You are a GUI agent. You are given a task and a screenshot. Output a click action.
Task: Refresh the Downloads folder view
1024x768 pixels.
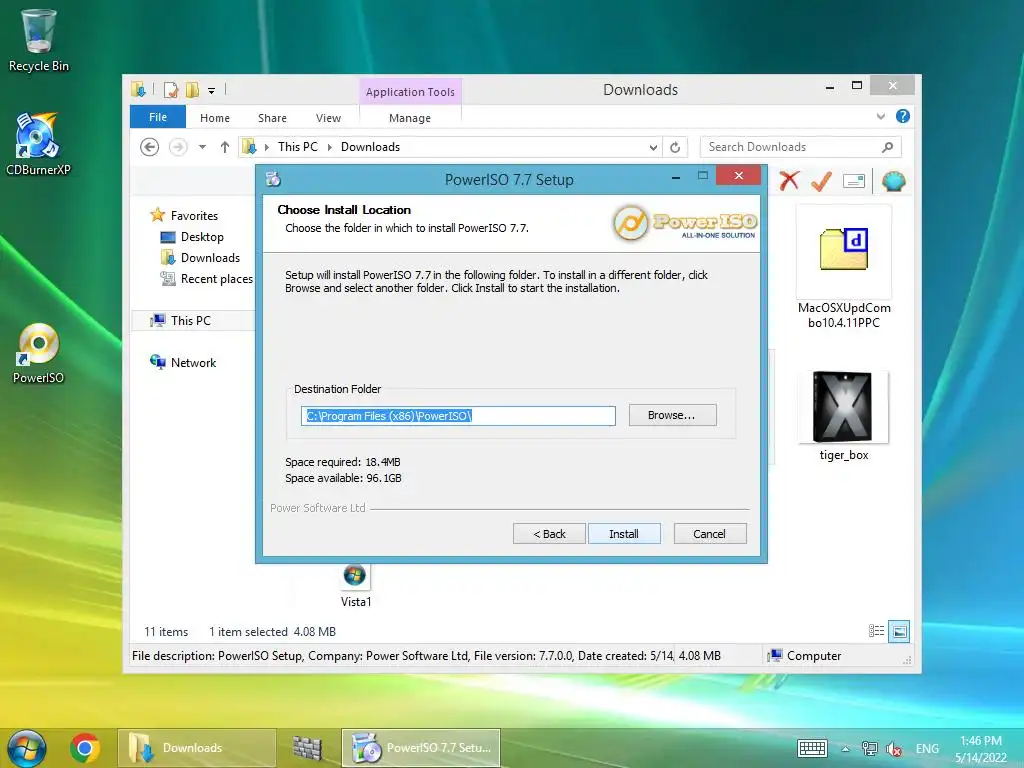[675, 147]
